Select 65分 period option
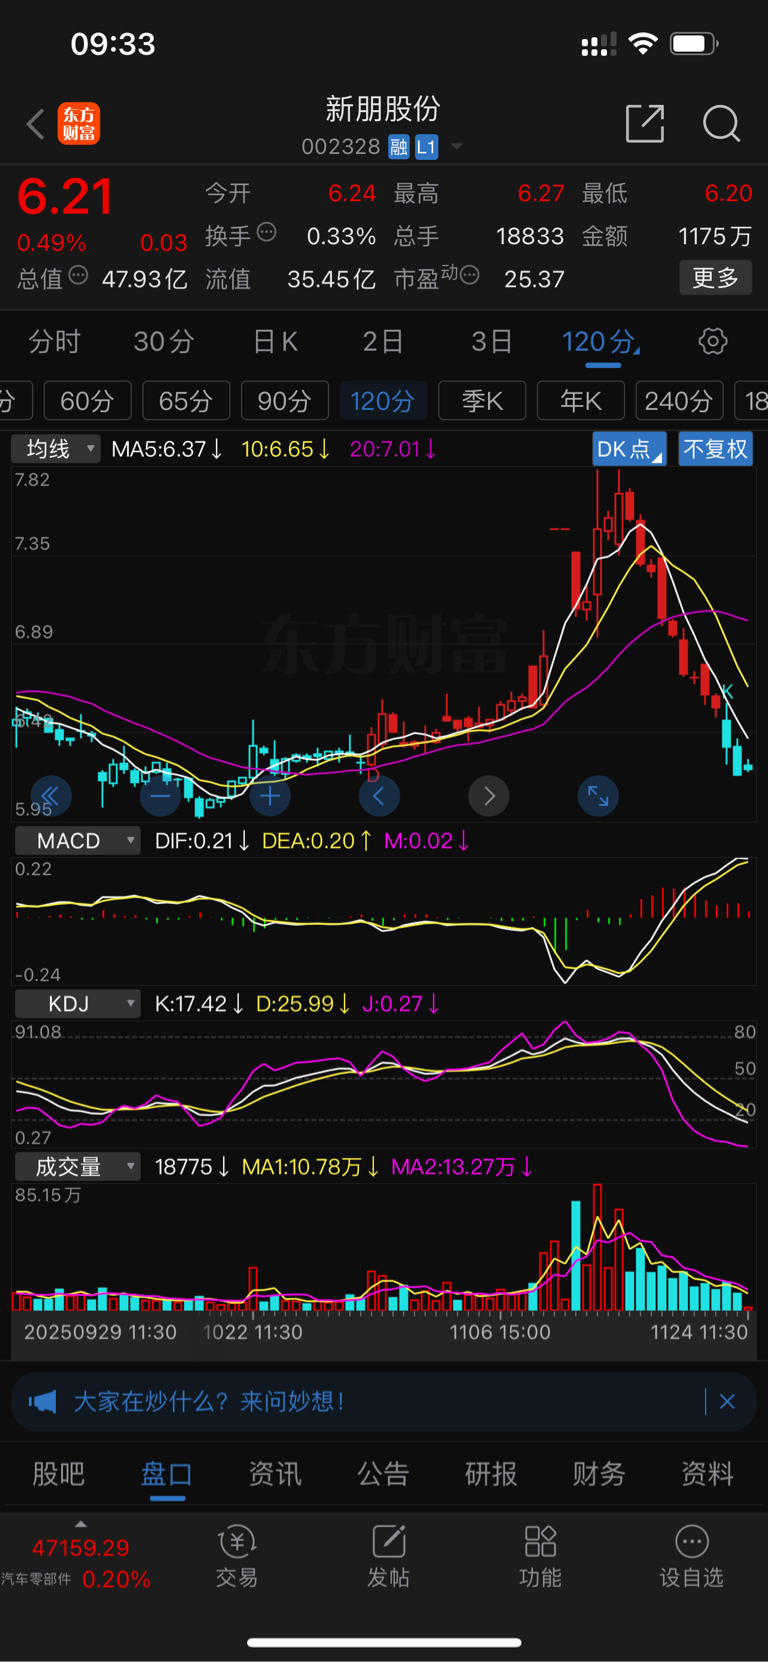 click(x=186, y=401)
